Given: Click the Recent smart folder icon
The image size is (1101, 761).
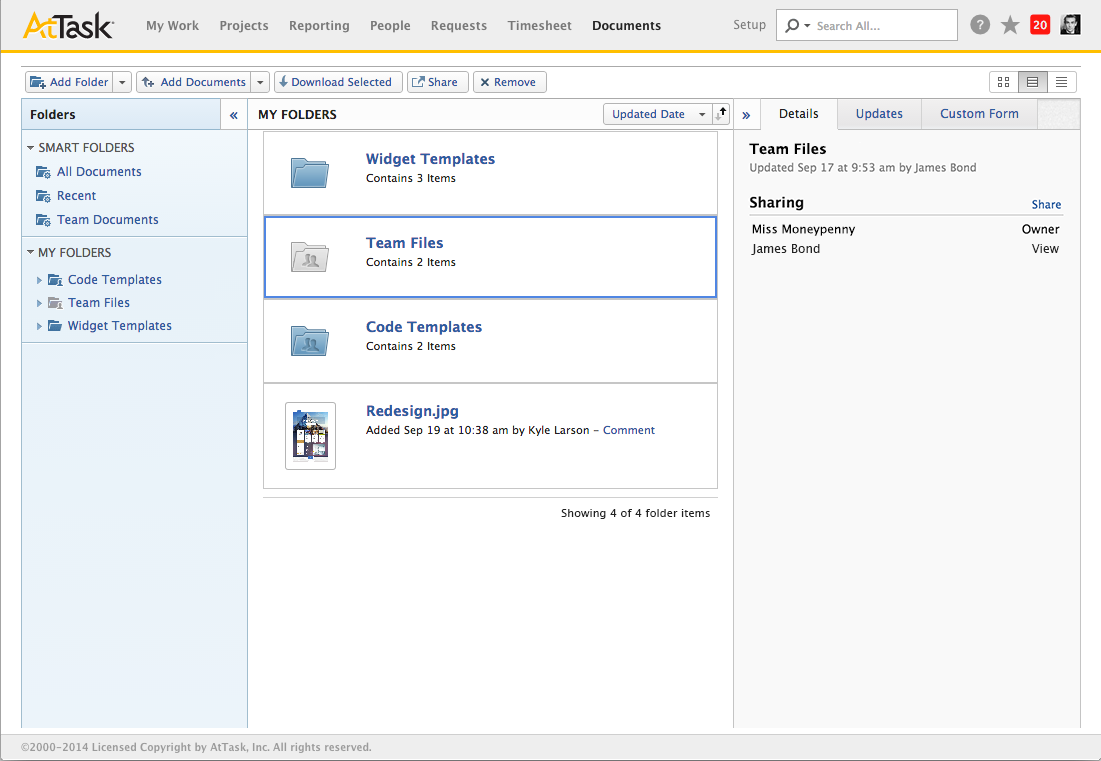Looking at the screenshot, I should tap(44, 196).
